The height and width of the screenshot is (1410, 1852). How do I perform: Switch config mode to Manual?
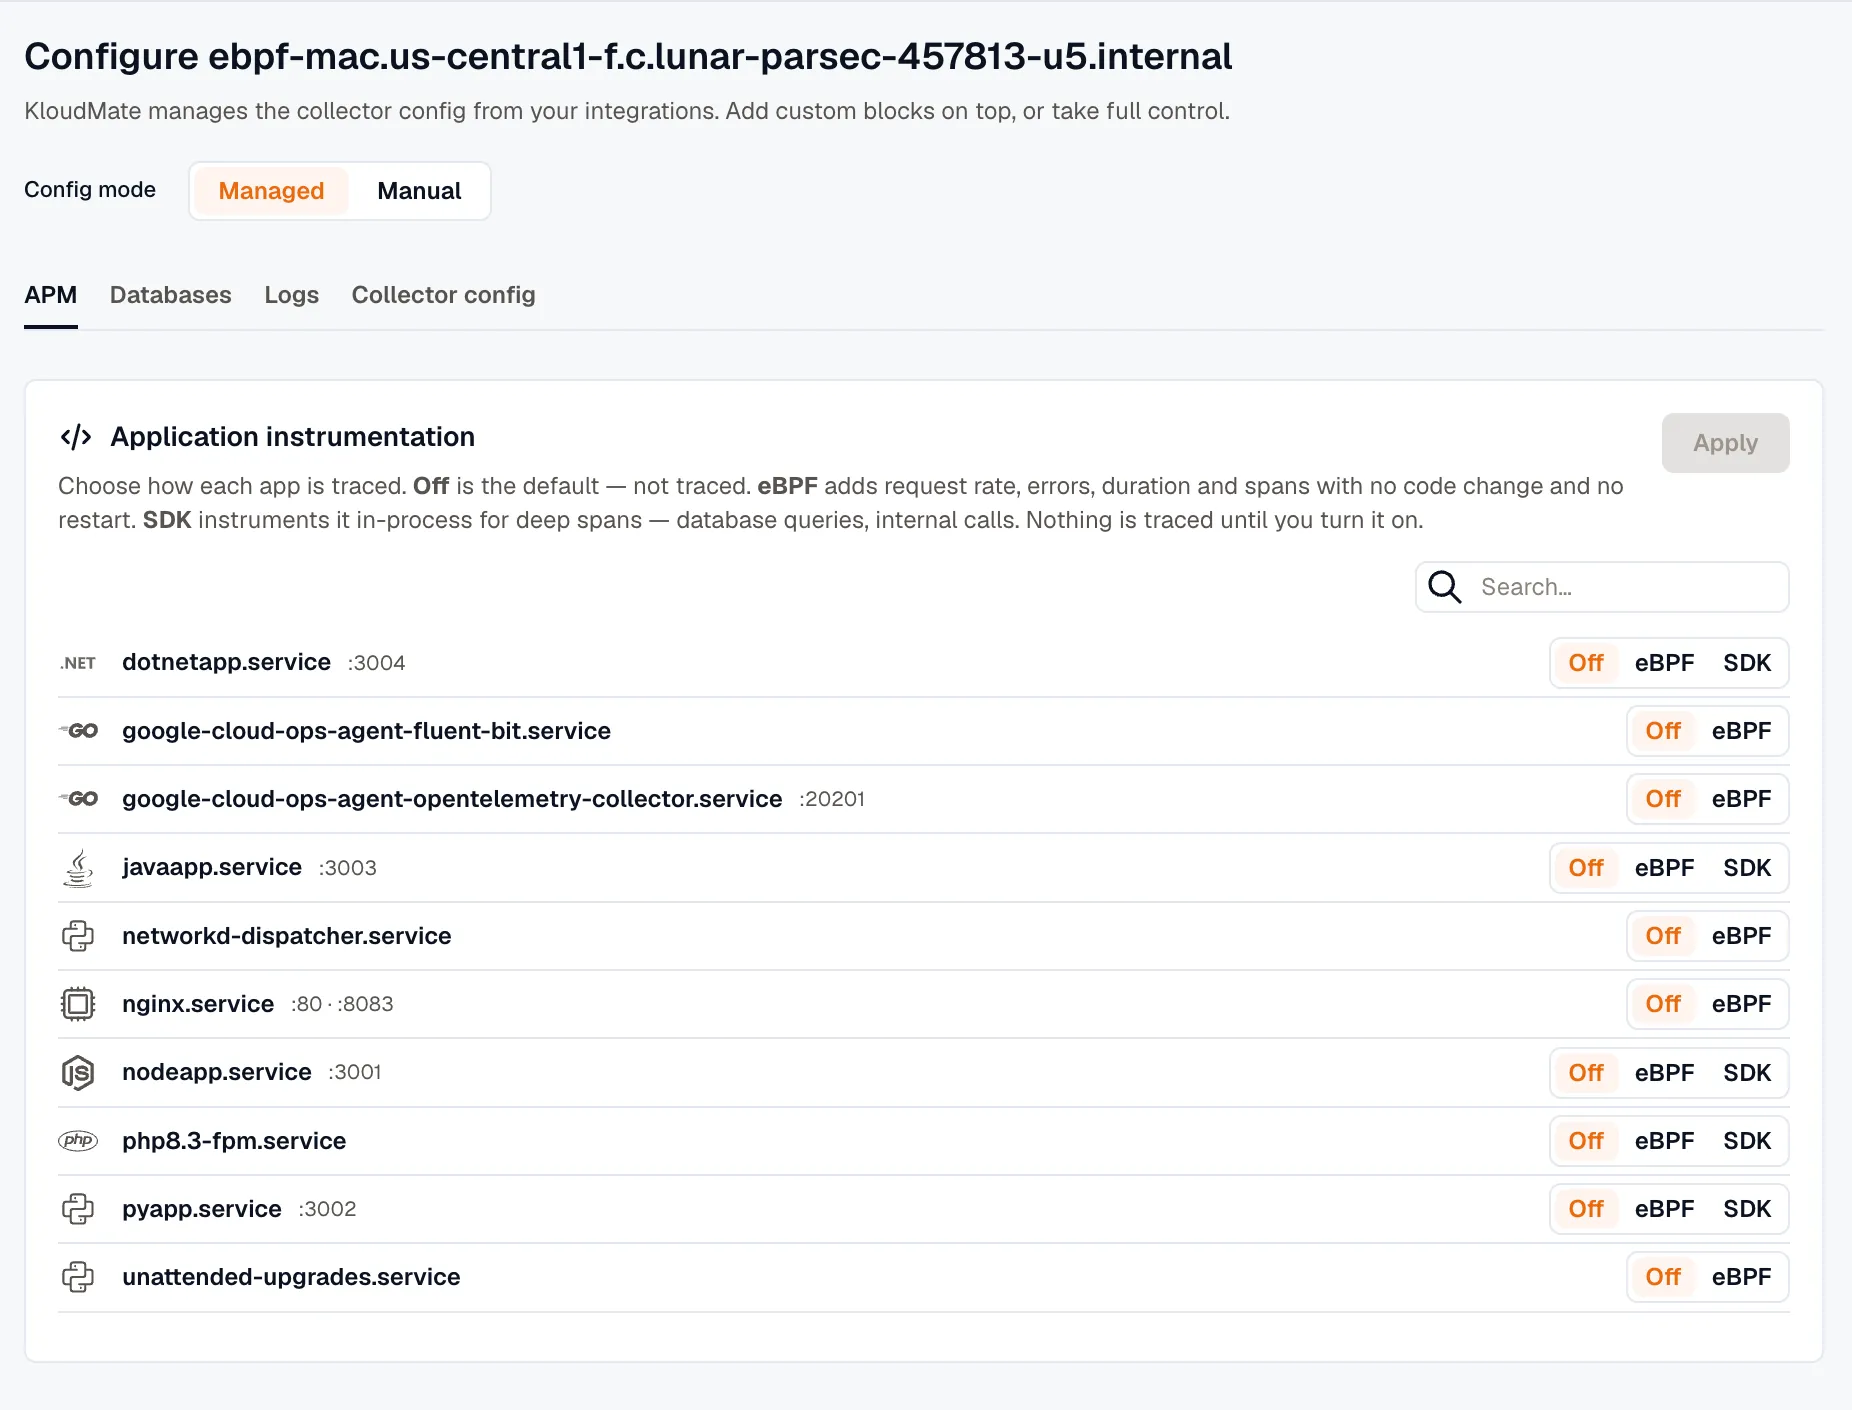coord(419,191)
